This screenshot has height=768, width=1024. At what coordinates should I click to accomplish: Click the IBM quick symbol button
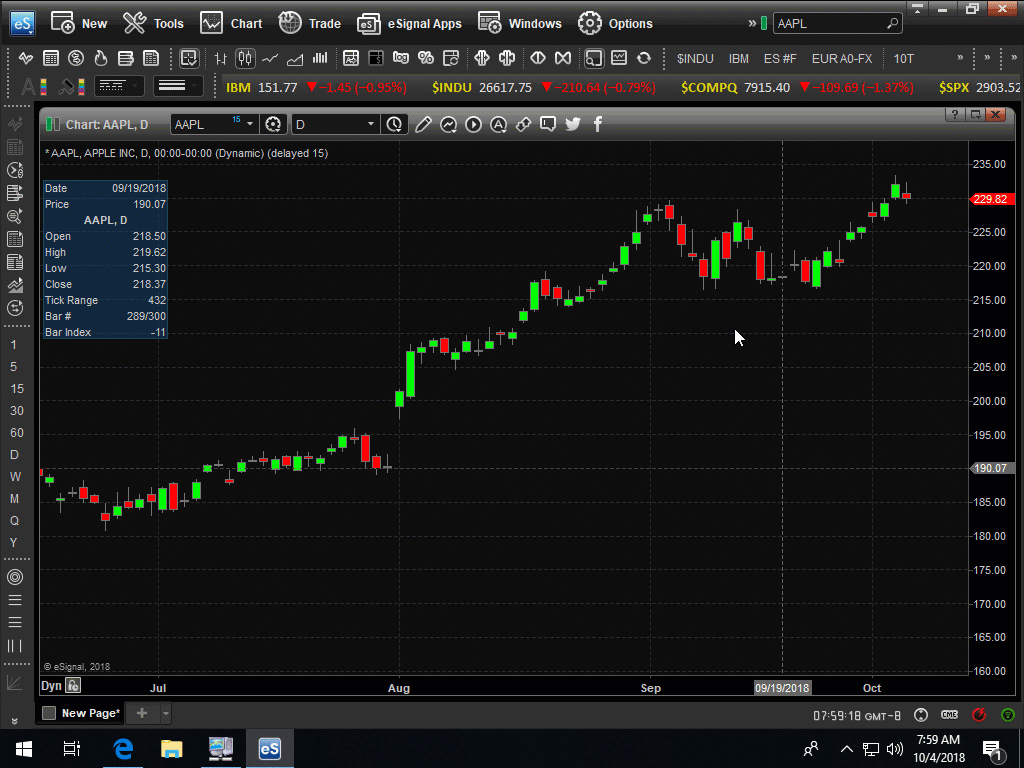click(x=739, y=59)
